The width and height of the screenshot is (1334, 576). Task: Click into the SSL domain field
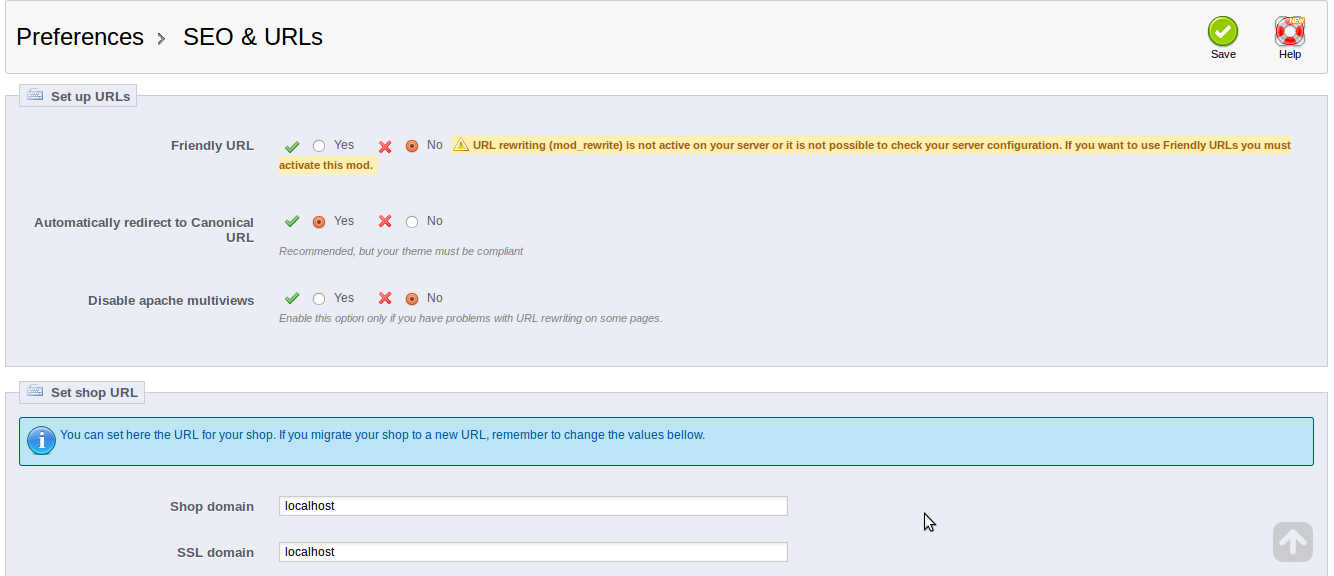click(533, 552)
